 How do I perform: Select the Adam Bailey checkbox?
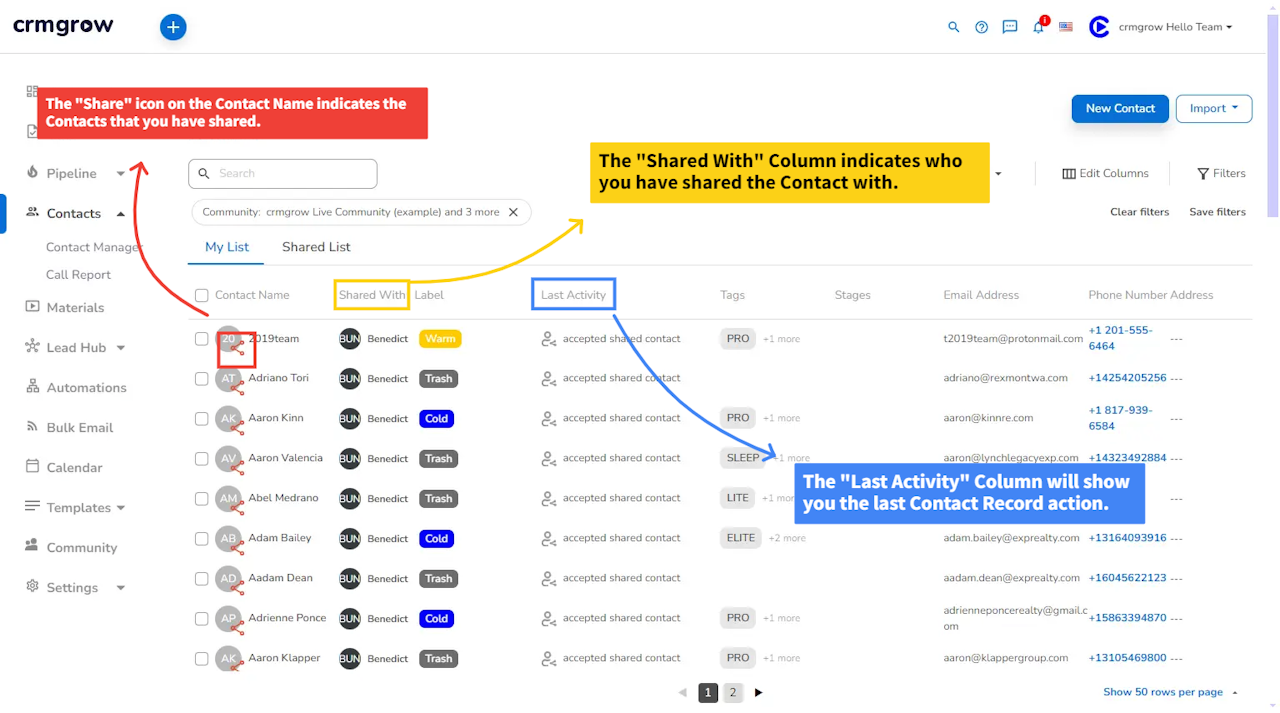tap(202, 539)
